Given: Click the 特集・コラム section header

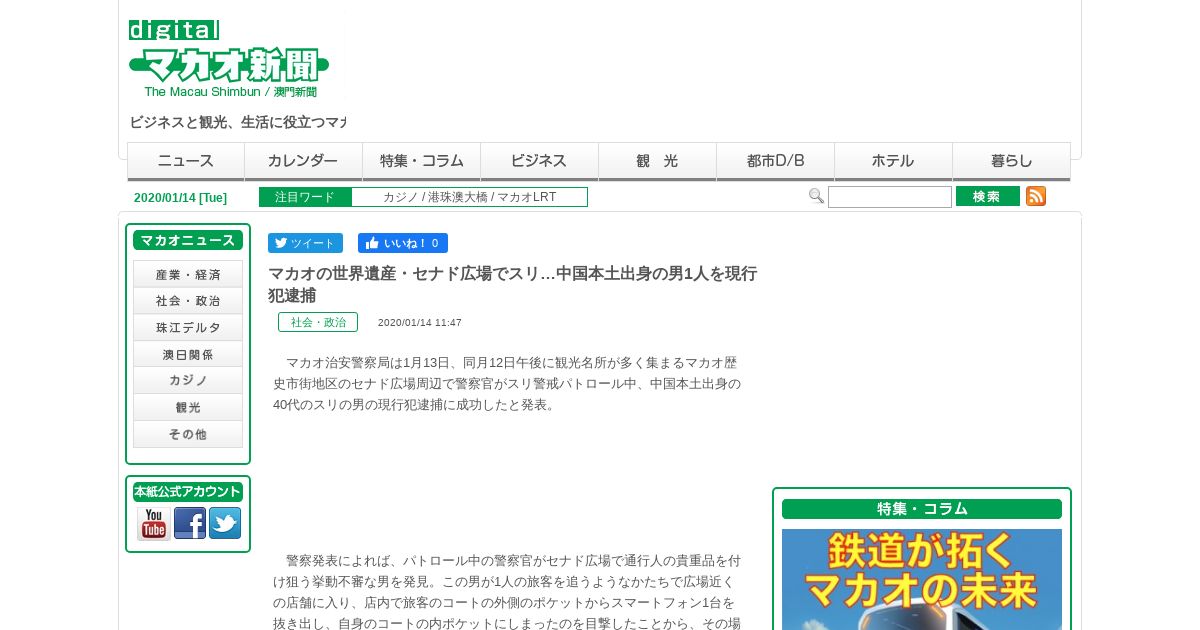Looking at the screenshot, I should click(x=922, y=509).
